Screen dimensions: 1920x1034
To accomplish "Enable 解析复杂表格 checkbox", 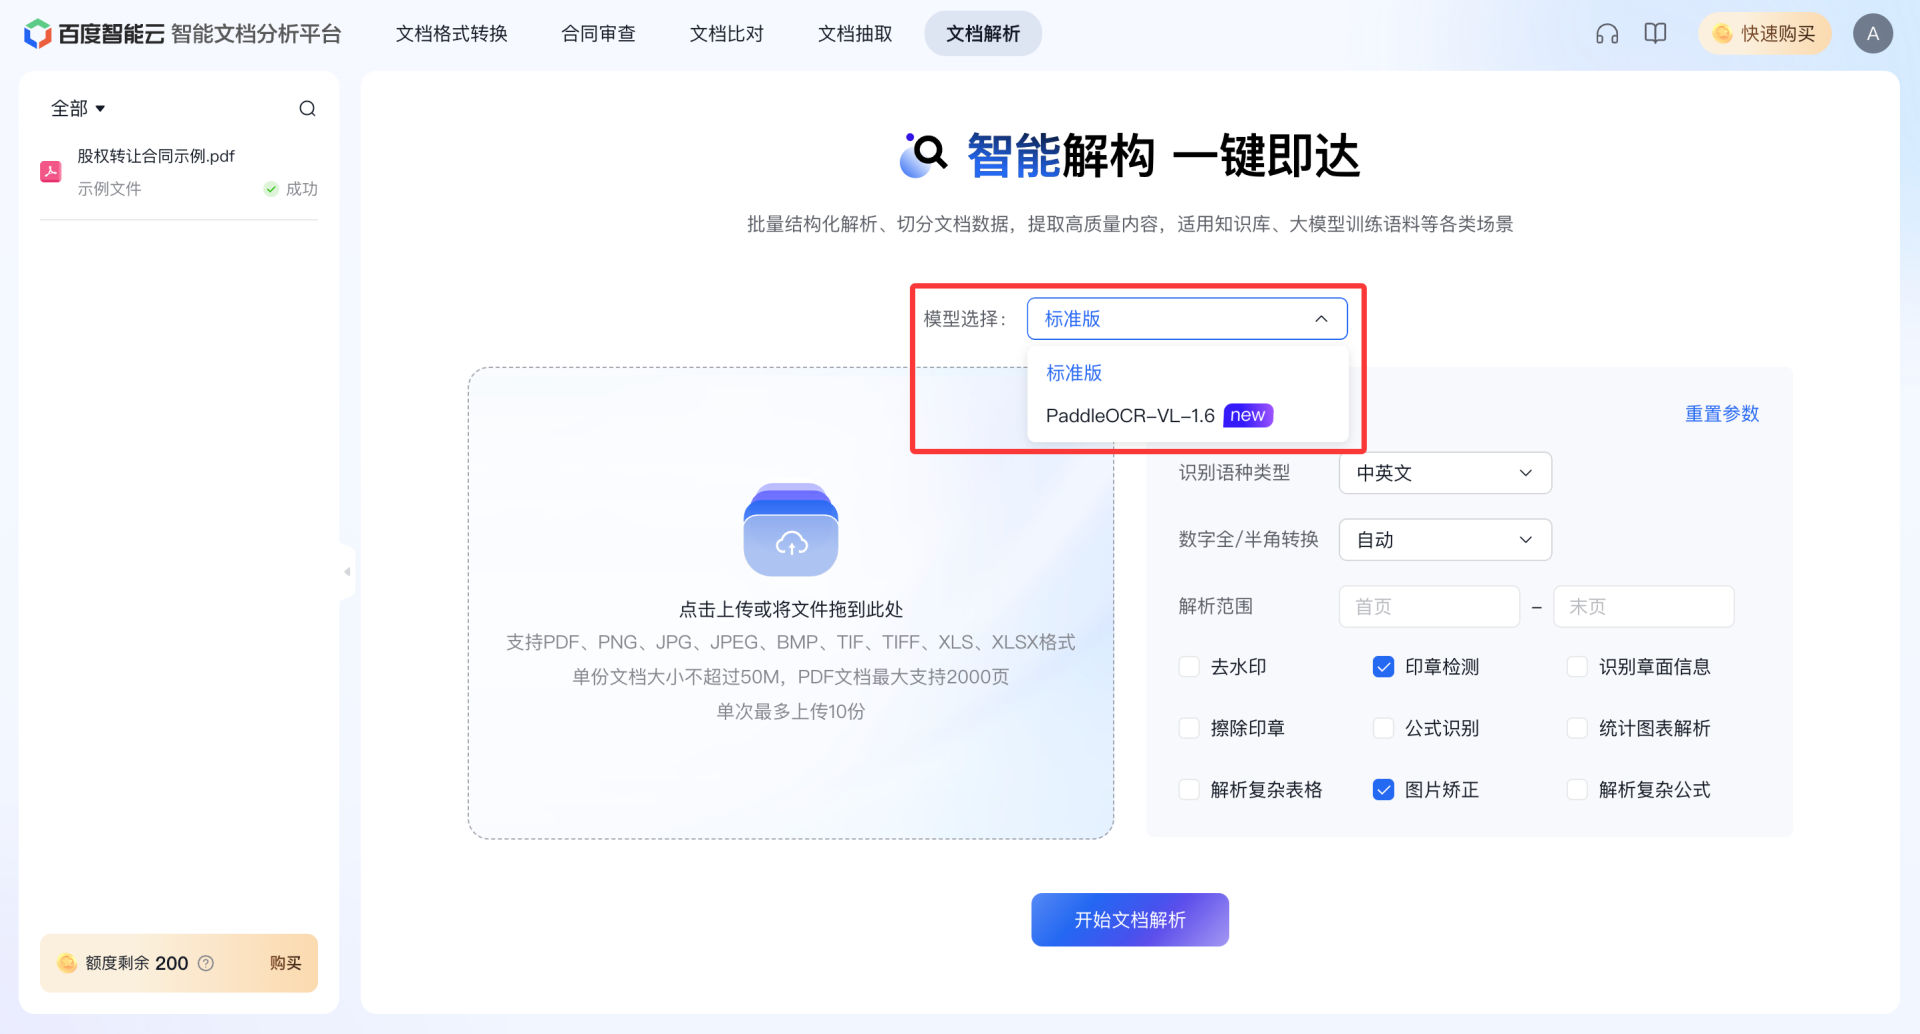I will click(x=1189, y=790).
